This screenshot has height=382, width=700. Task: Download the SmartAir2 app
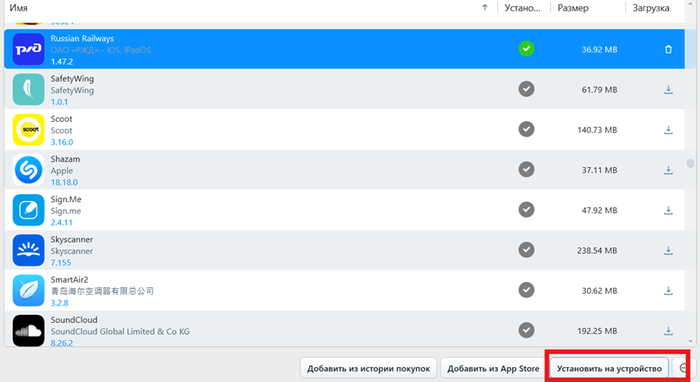tap(668, 291)
